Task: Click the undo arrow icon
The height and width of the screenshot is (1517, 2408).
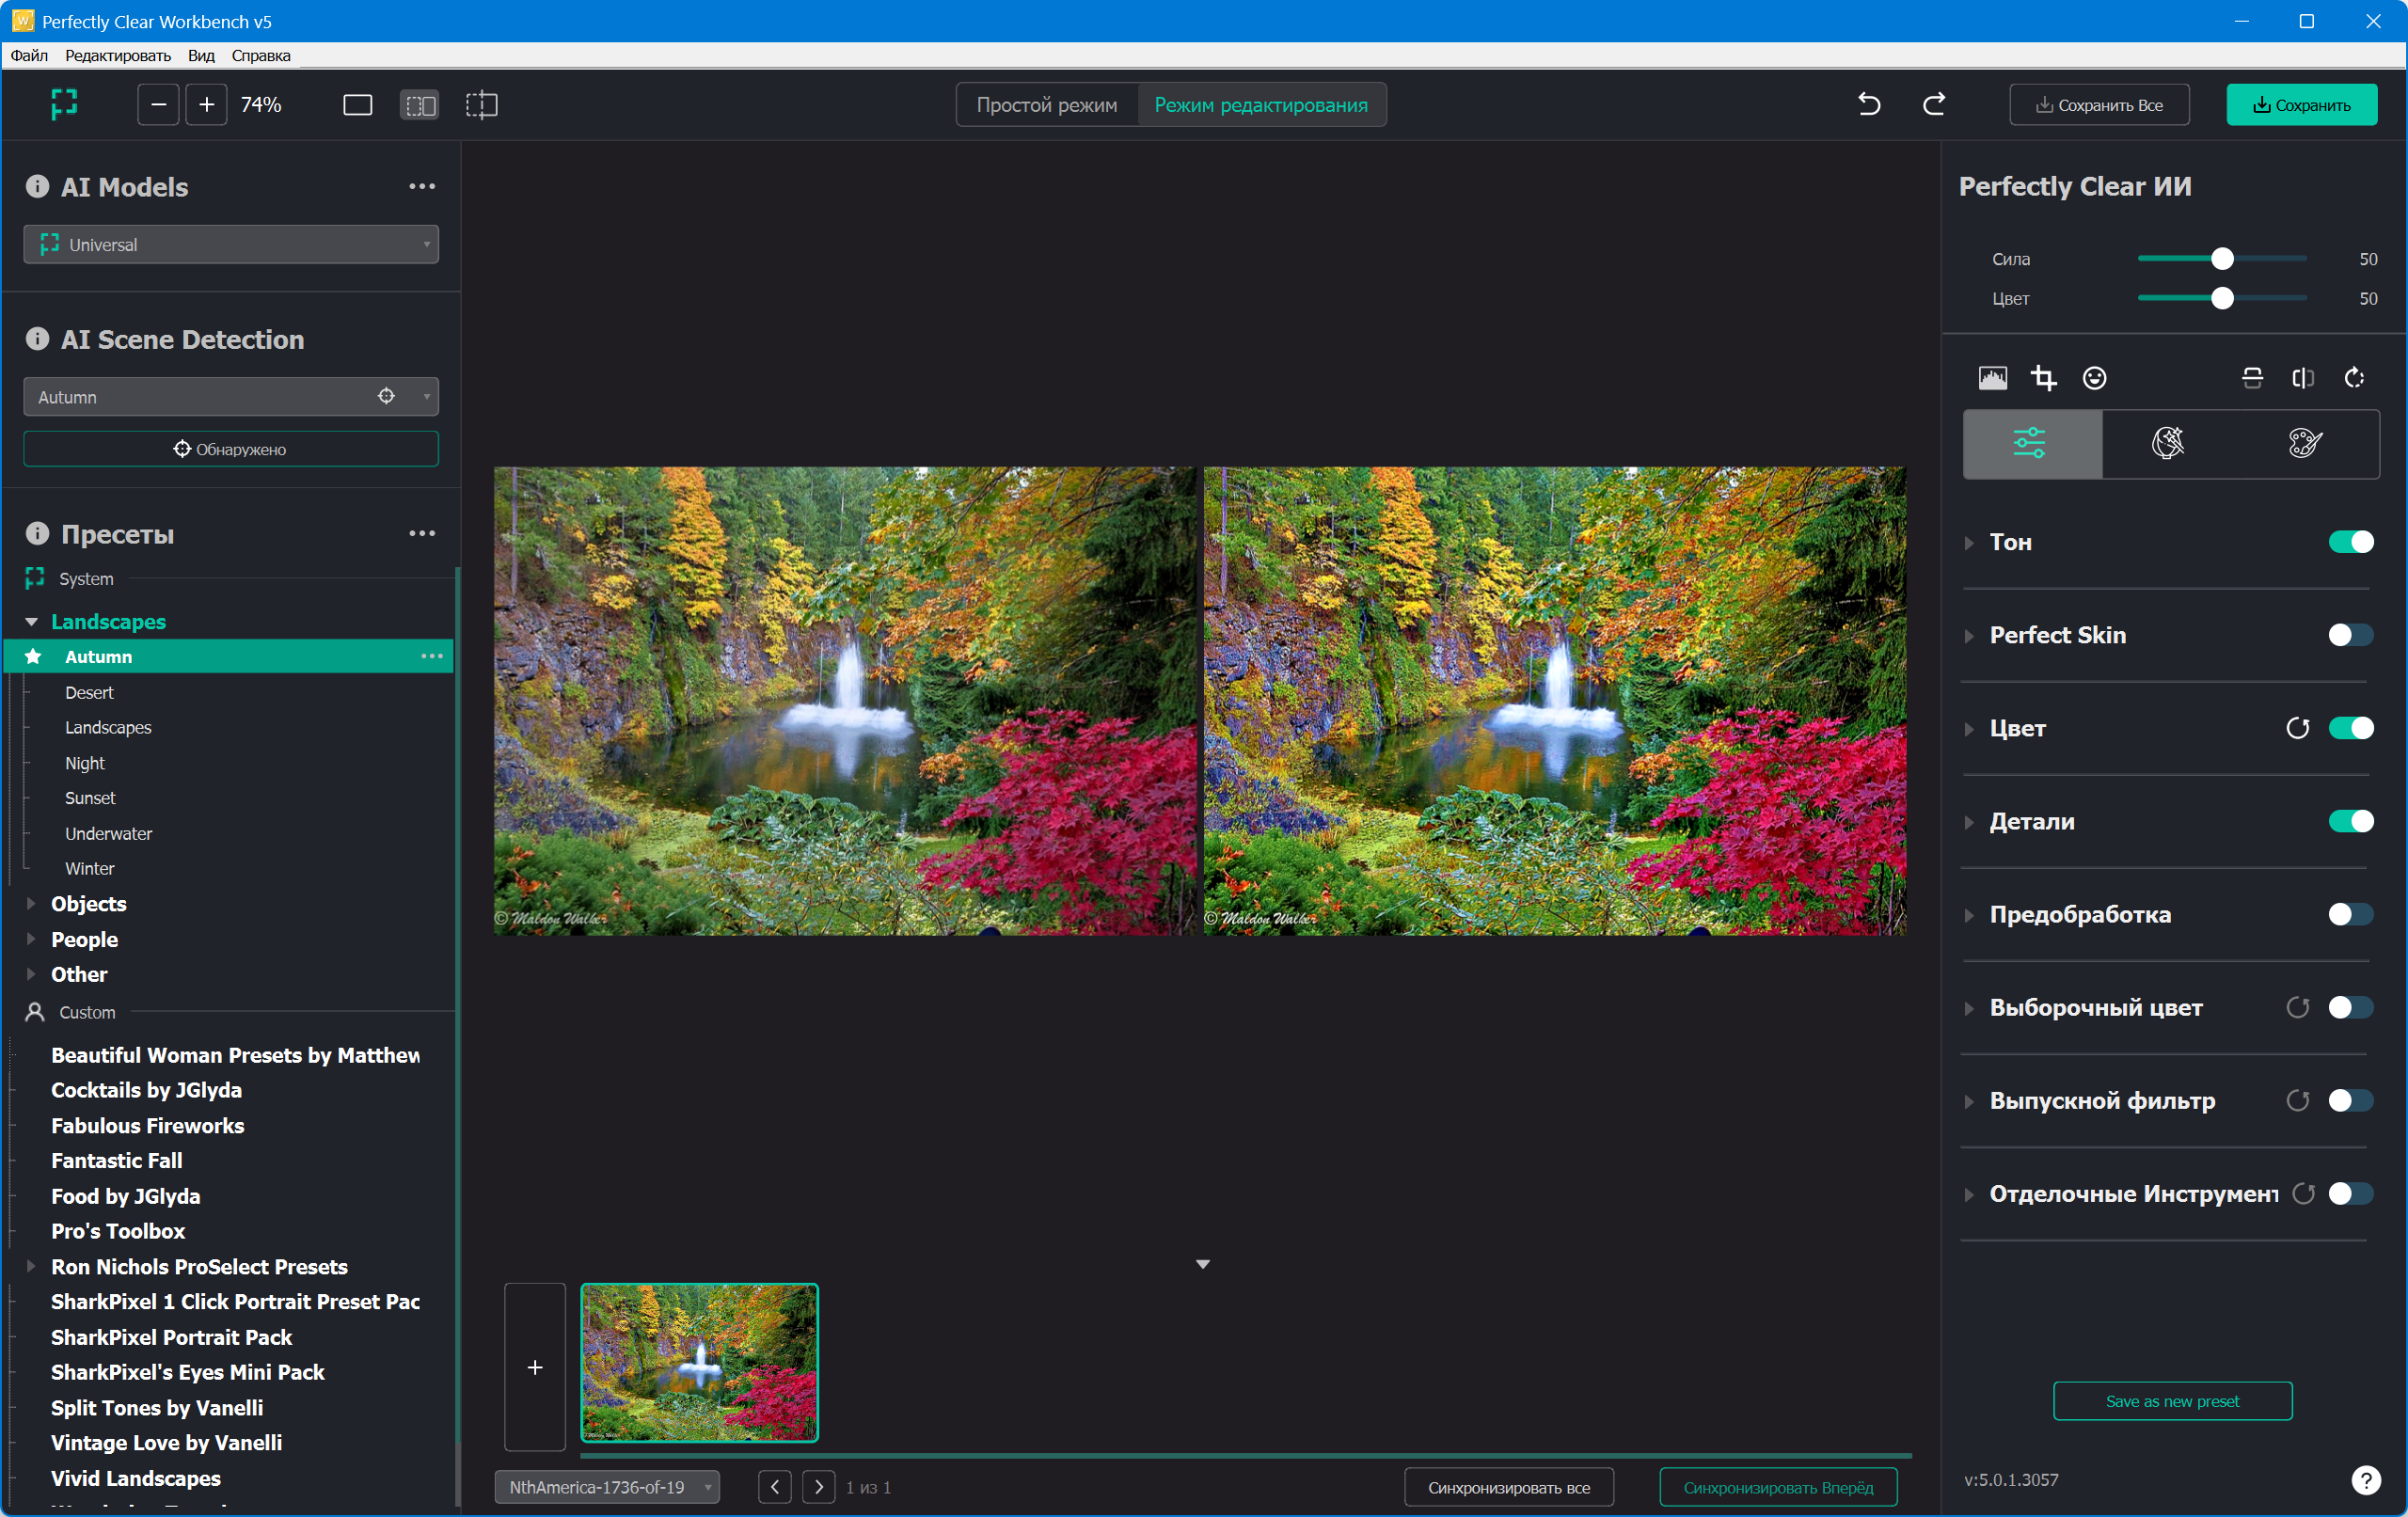Action: coord(1868,104)
